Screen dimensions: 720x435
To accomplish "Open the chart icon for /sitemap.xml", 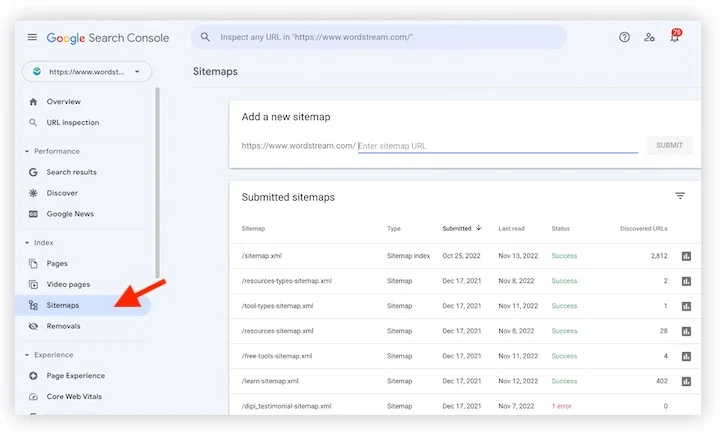I will 686,256.
